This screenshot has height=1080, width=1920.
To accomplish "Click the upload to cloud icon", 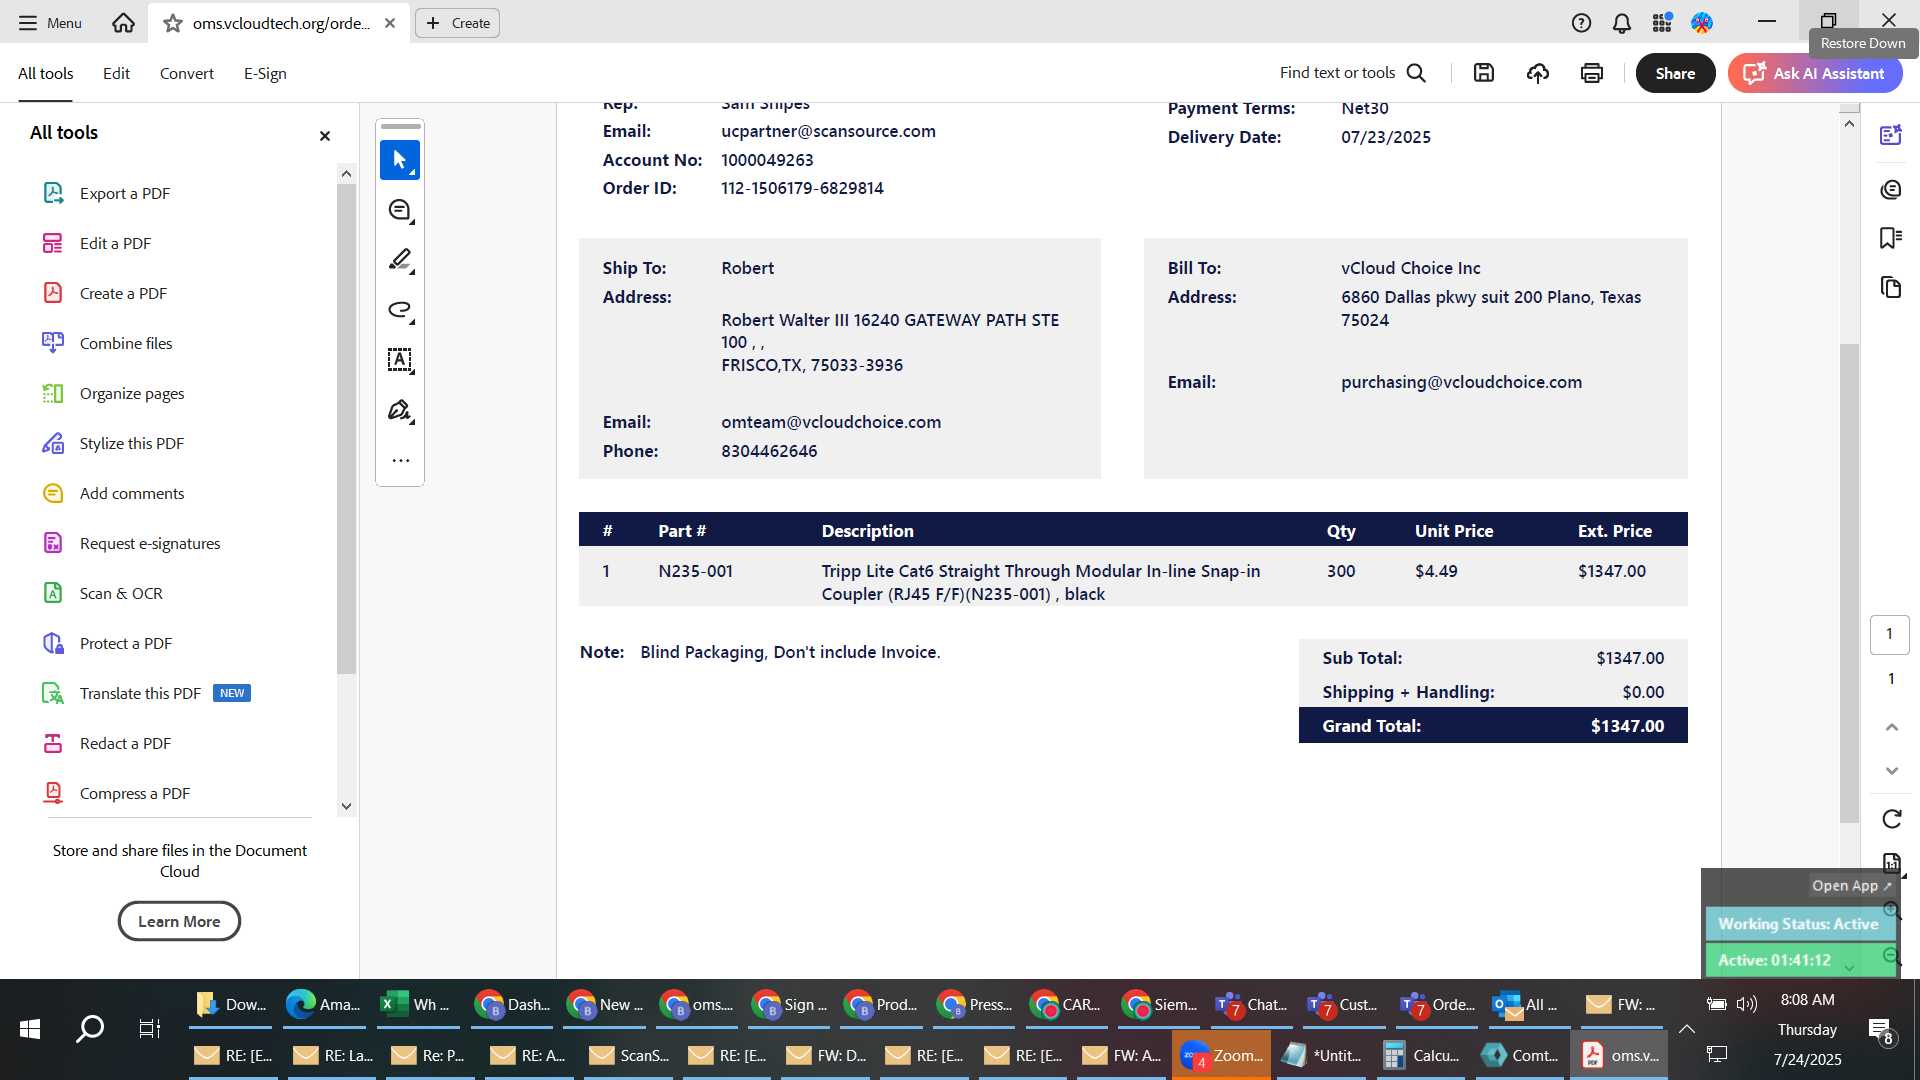I will (x=1538, y=73).
